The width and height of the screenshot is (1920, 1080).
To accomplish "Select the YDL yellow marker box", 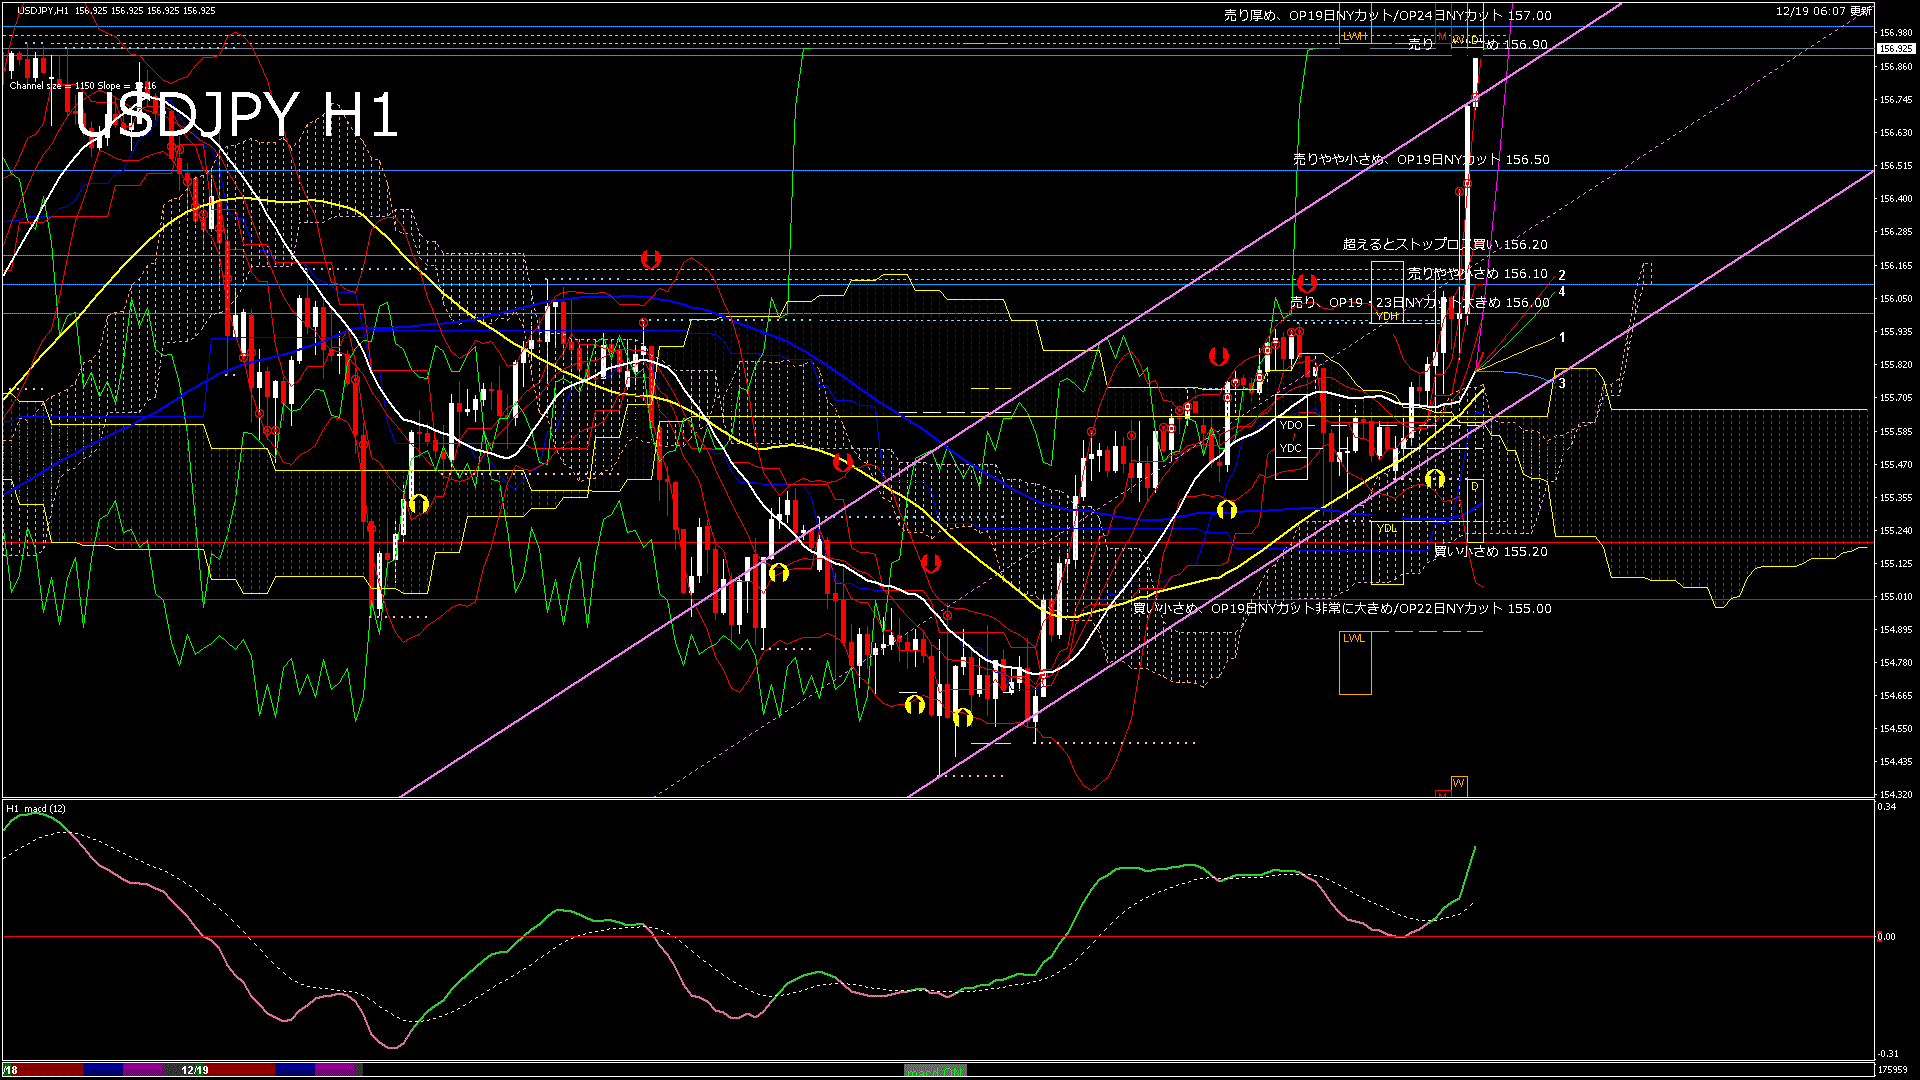I will tap(1386, 528).
